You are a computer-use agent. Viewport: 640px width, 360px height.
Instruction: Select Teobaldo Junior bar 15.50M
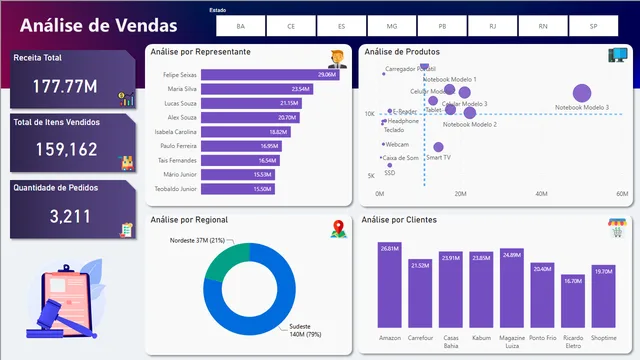[x=238, y=189]
